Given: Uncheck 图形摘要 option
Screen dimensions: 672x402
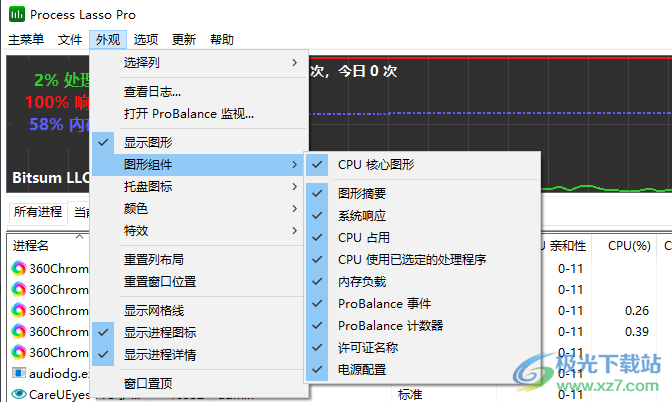Looking at the screenshot, I should (423, 193).
